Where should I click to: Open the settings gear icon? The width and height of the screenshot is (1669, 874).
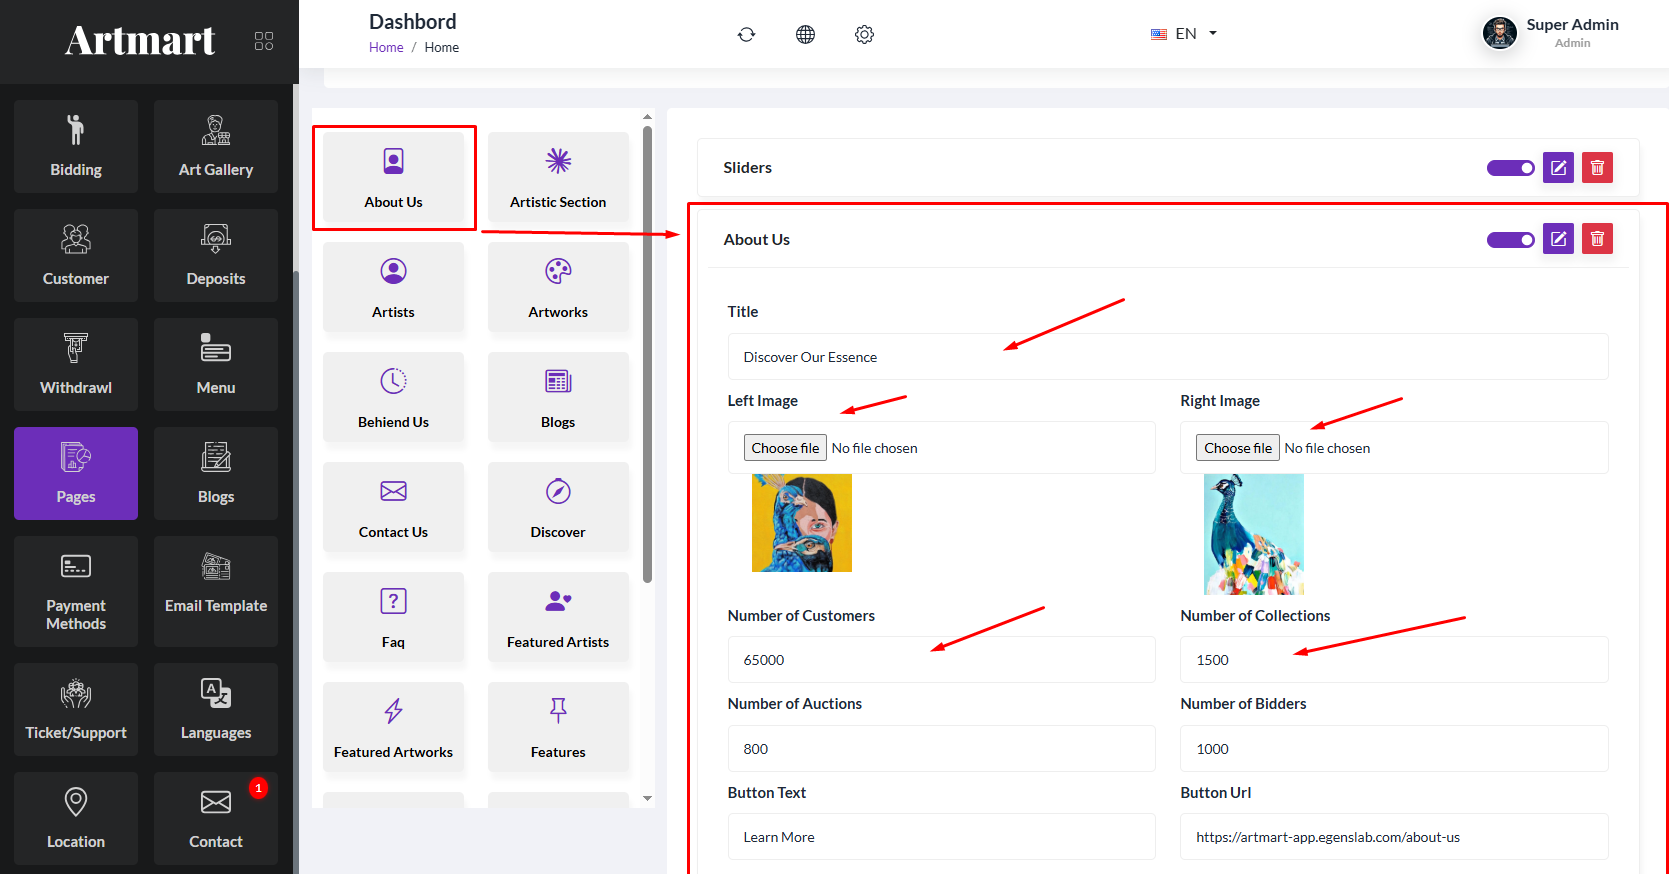[x=864, y=35]
